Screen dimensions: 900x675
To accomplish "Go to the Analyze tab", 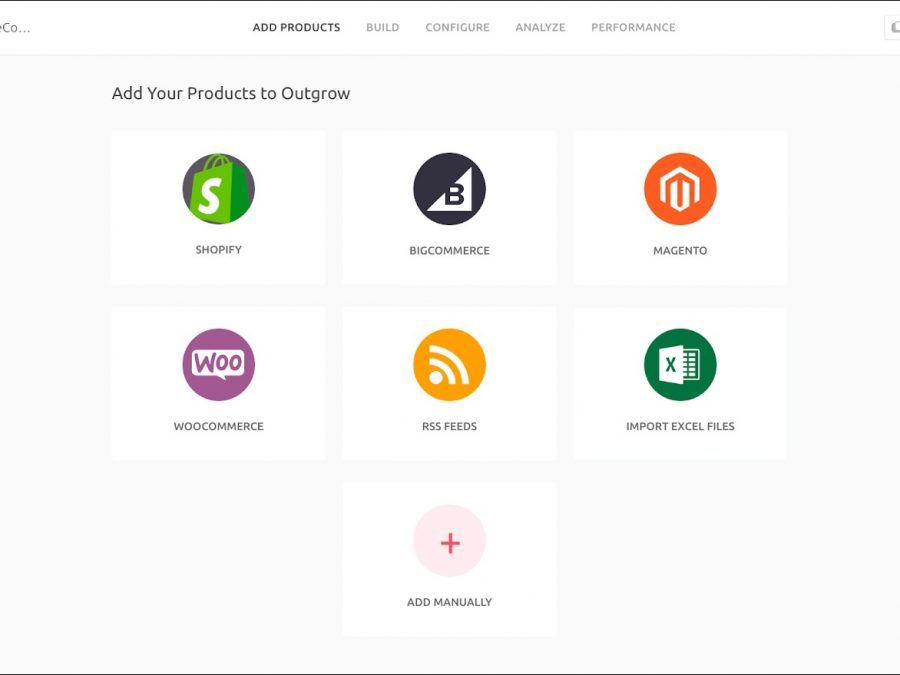I will (540, 28).
